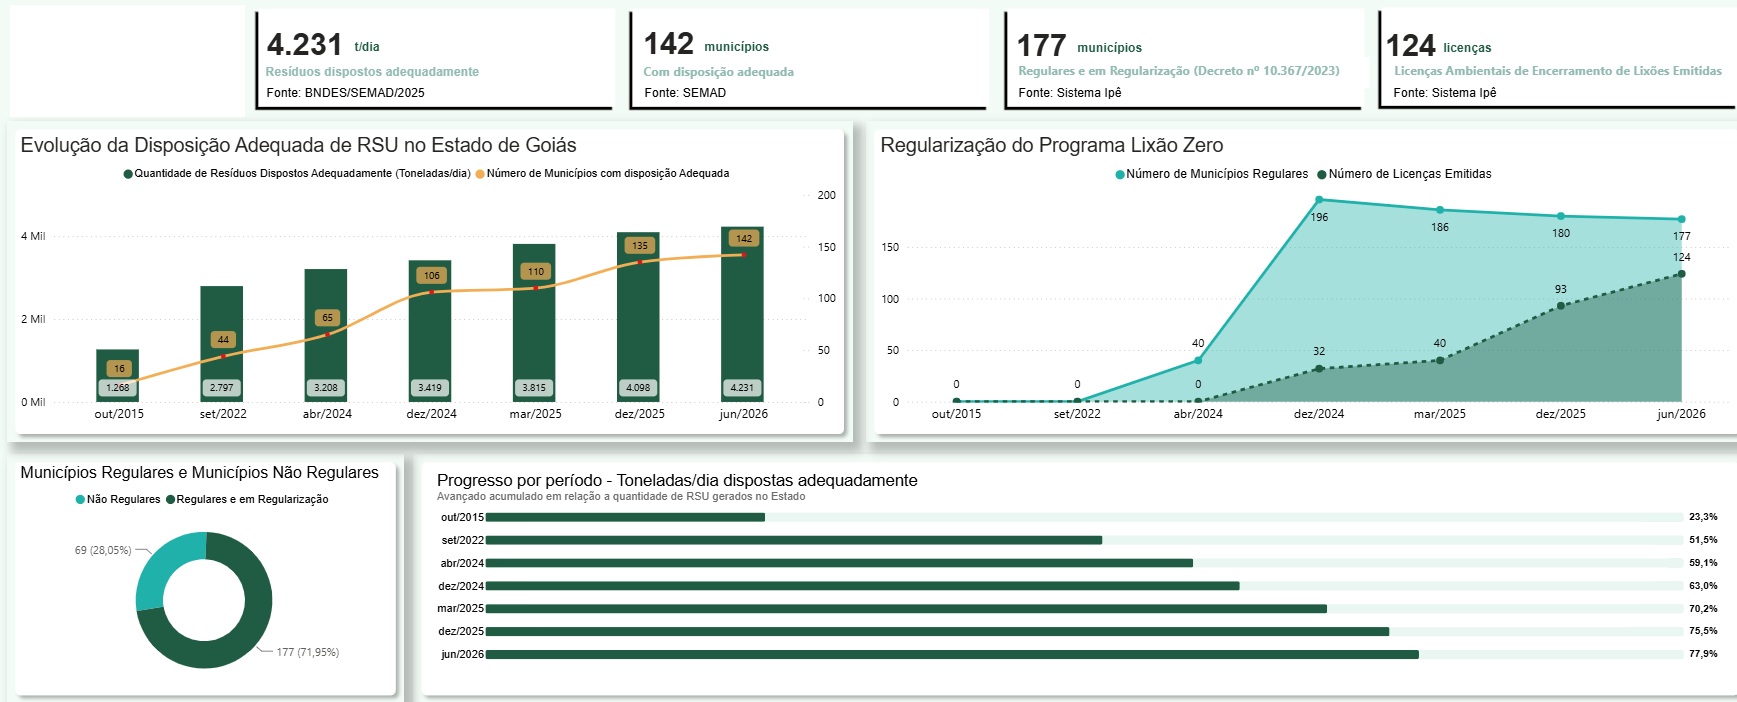Click the orange legend dot for Número de Municípios com disposição
Viewport: 1737px width, 702px height.
point(480,174)
